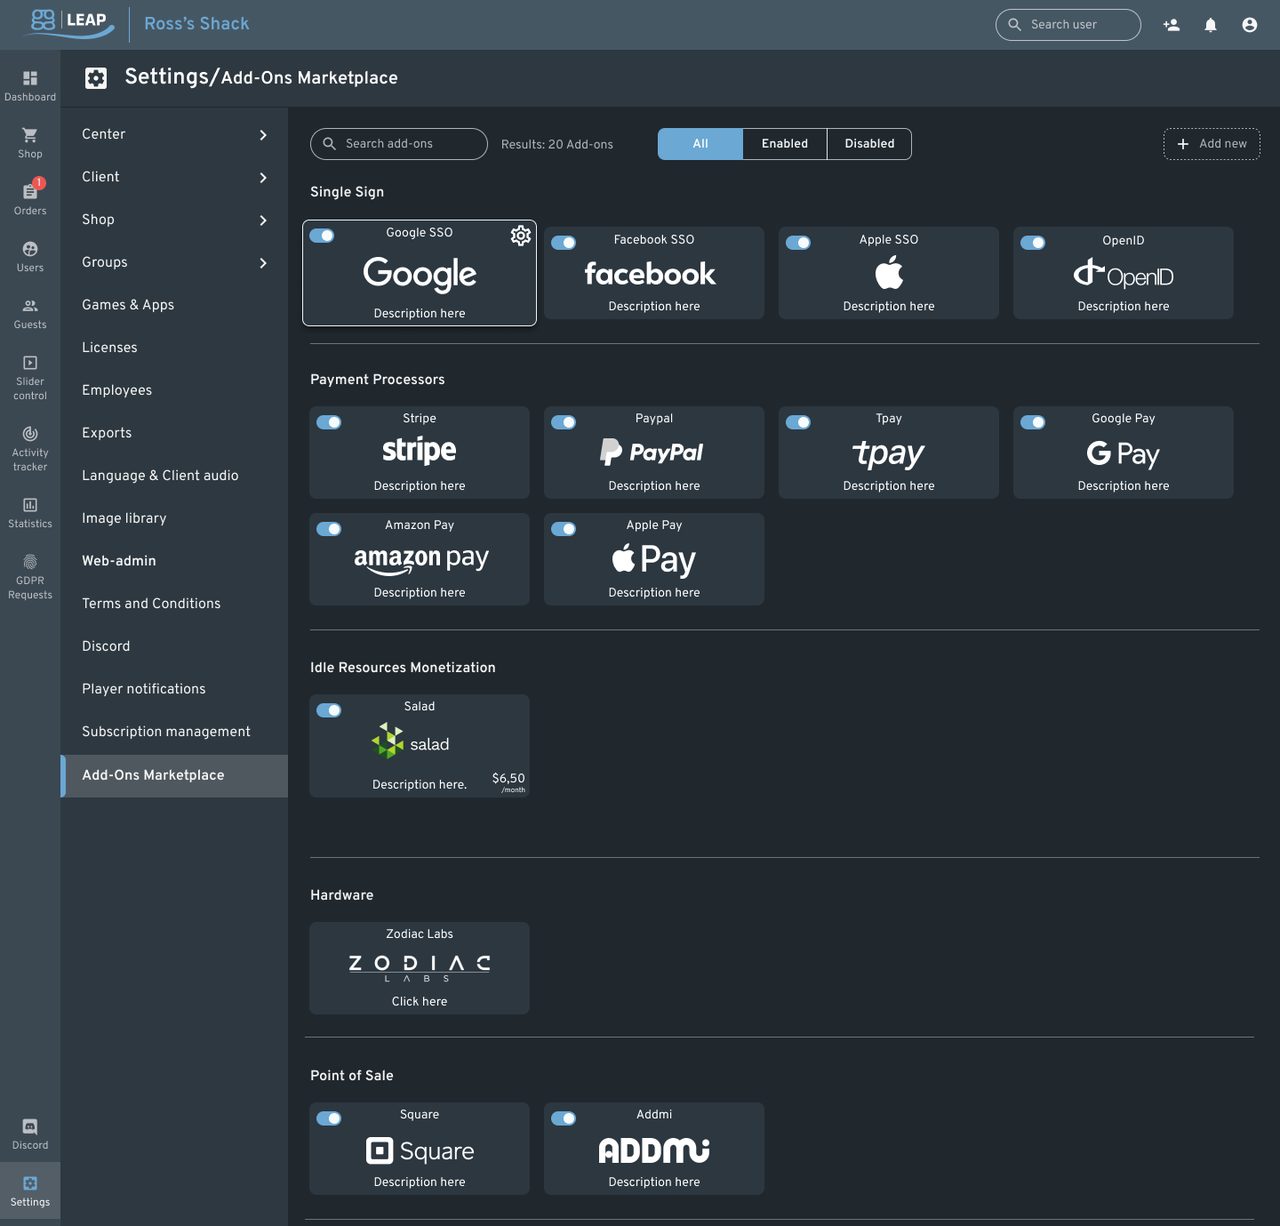Click the LEAP logo in the top bar

pos(70,23)
